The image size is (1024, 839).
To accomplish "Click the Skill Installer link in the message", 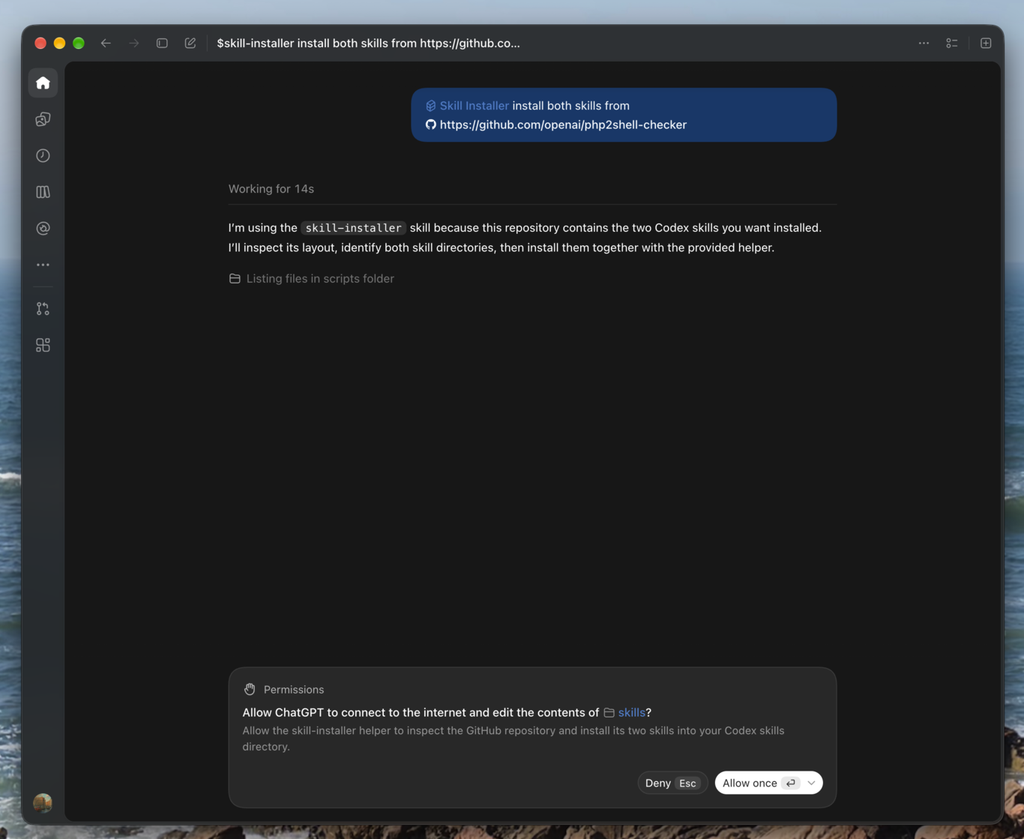I will click(x=474, y=106).
